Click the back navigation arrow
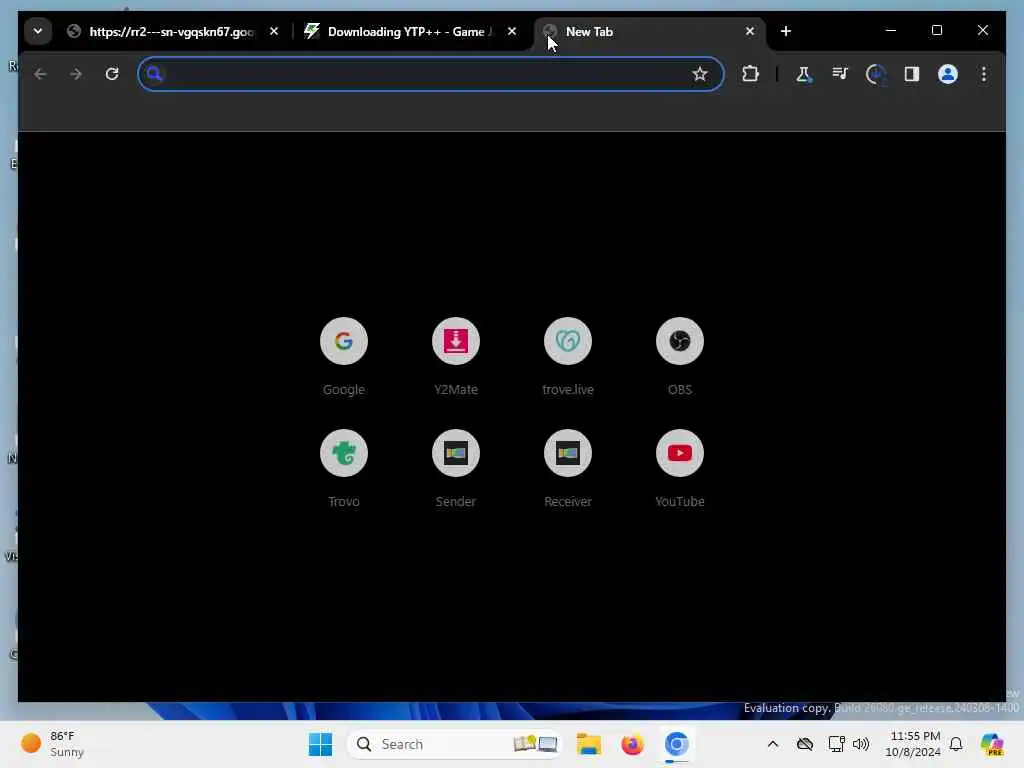 [x=40, y=74]
